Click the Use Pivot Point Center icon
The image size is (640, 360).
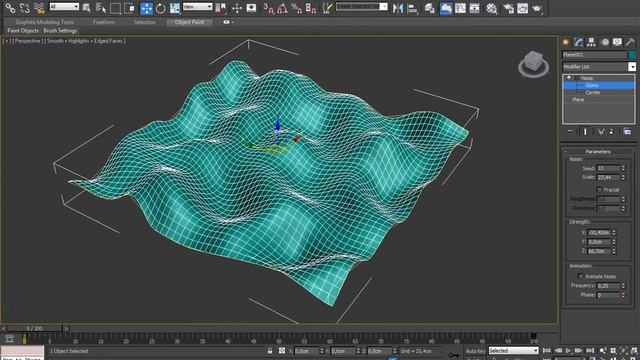220,8
